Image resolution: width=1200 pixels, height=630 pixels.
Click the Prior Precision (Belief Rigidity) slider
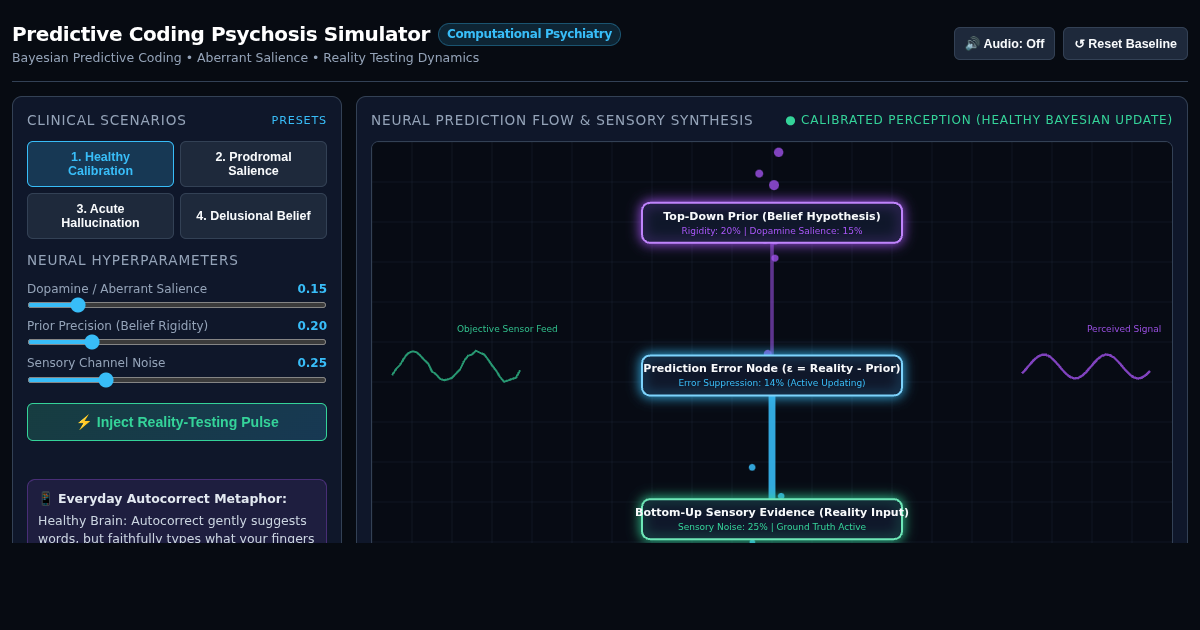tap(177, 342)
